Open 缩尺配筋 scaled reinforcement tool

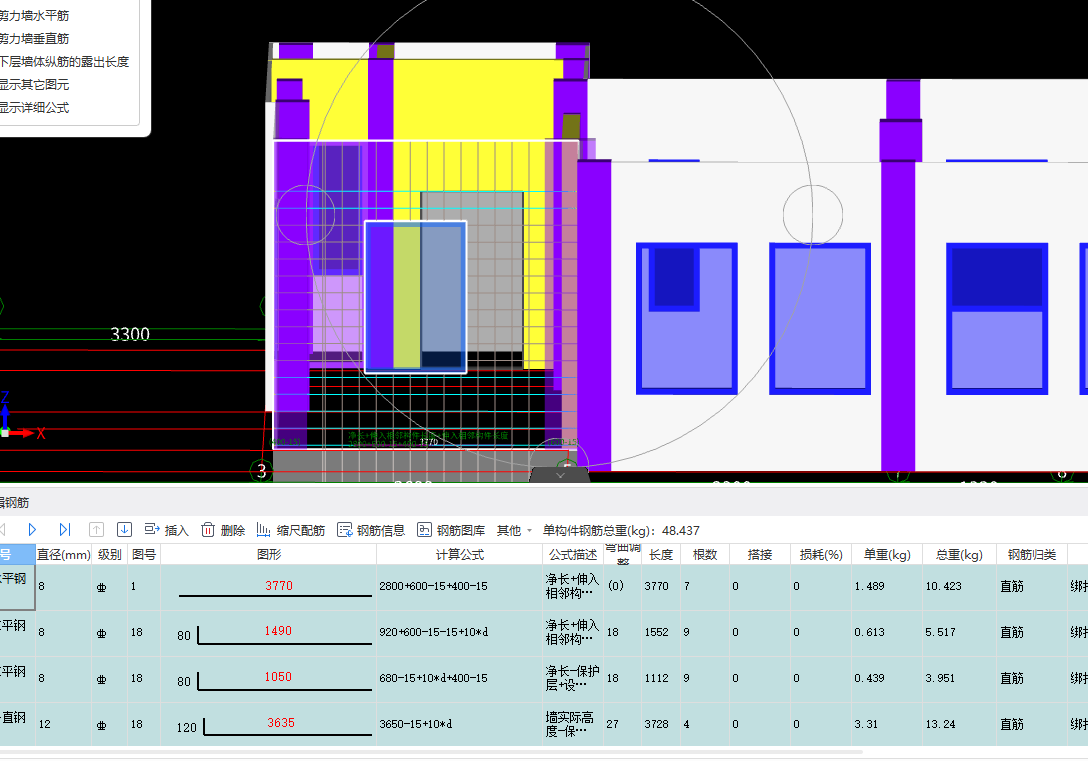(x=291, y=530)
